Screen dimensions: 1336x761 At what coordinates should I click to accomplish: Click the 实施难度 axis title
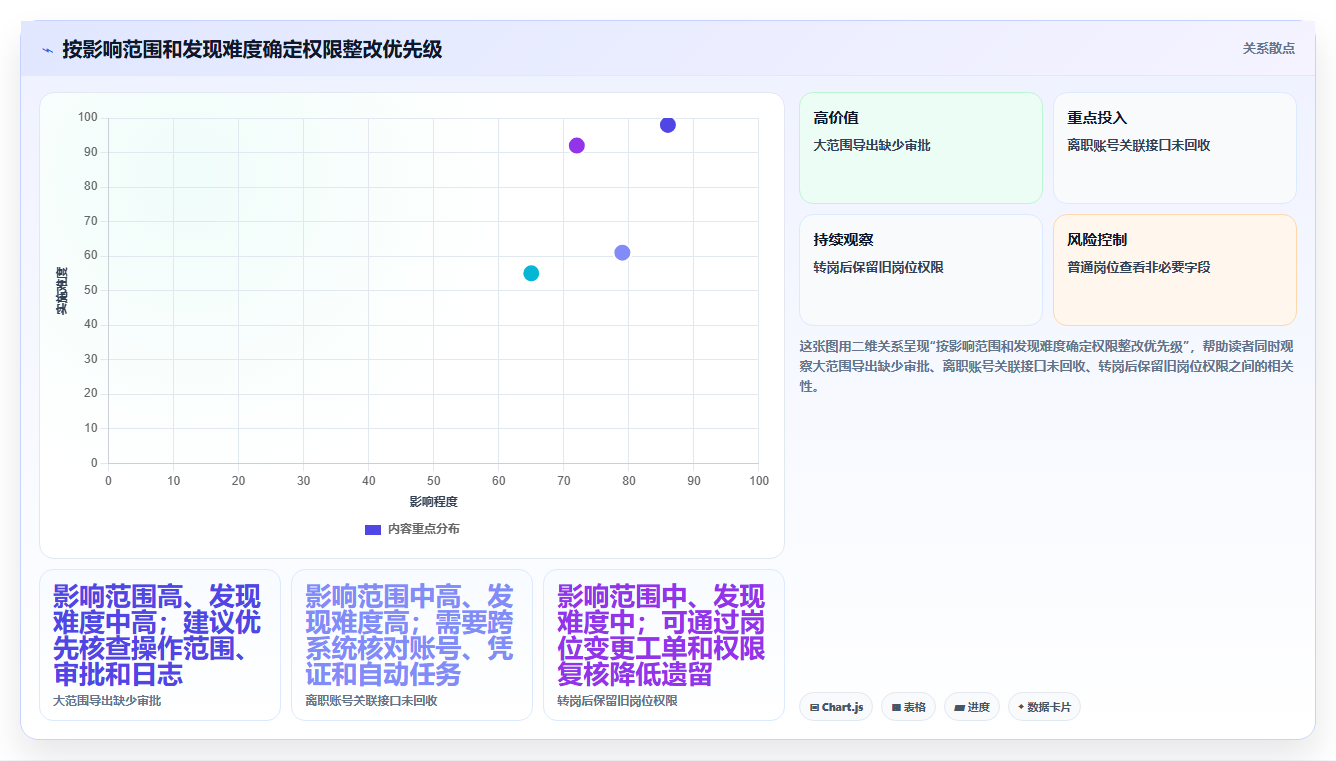[62, 291]
